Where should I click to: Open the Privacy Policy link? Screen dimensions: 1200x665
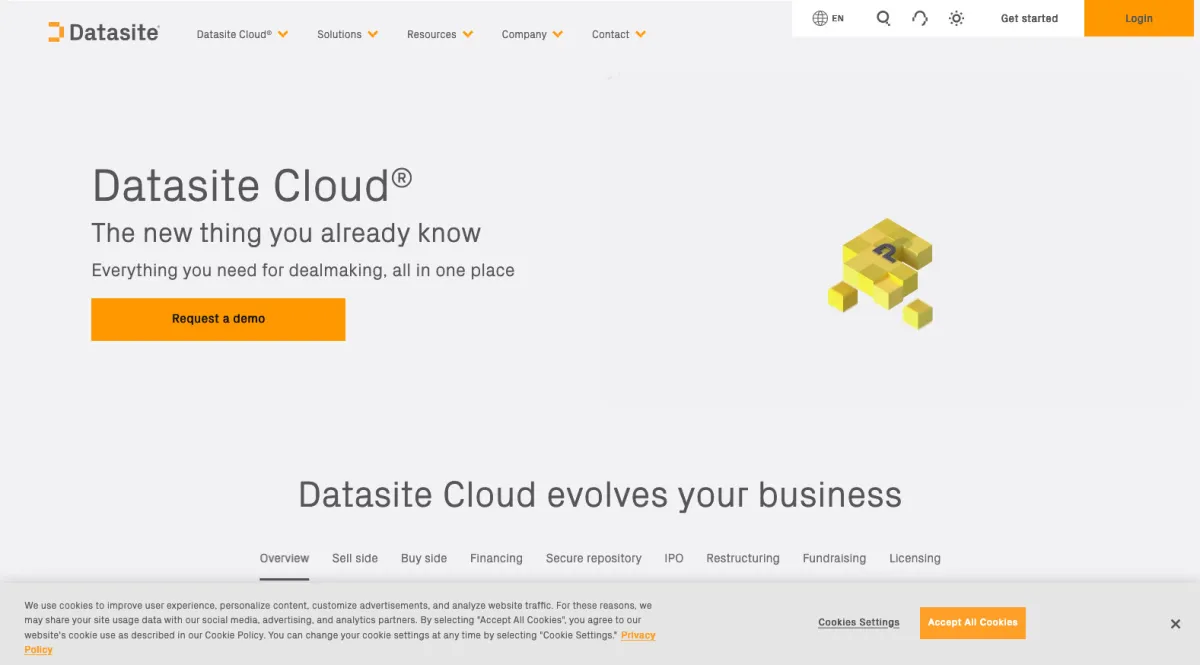[x=637, y=635]
